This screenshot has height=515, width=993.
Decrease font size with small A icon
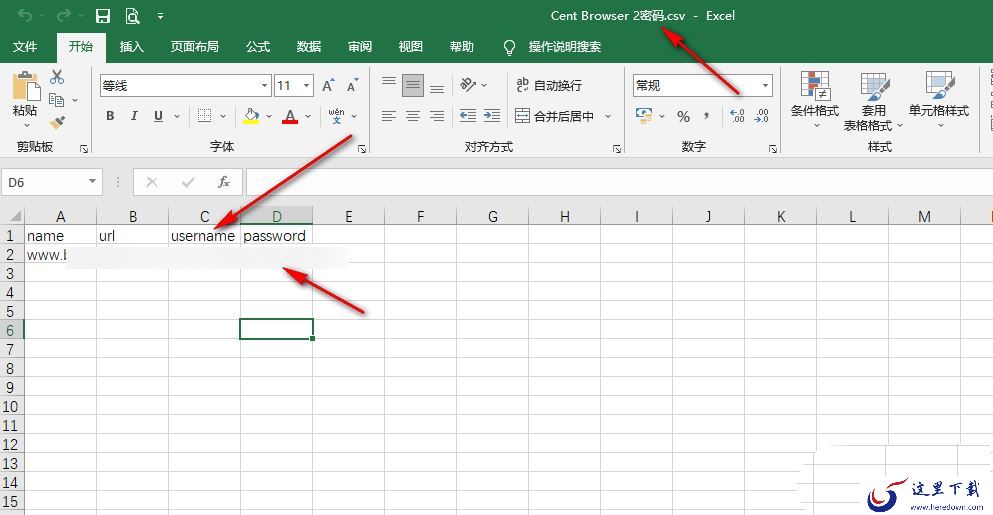point(352,86)
